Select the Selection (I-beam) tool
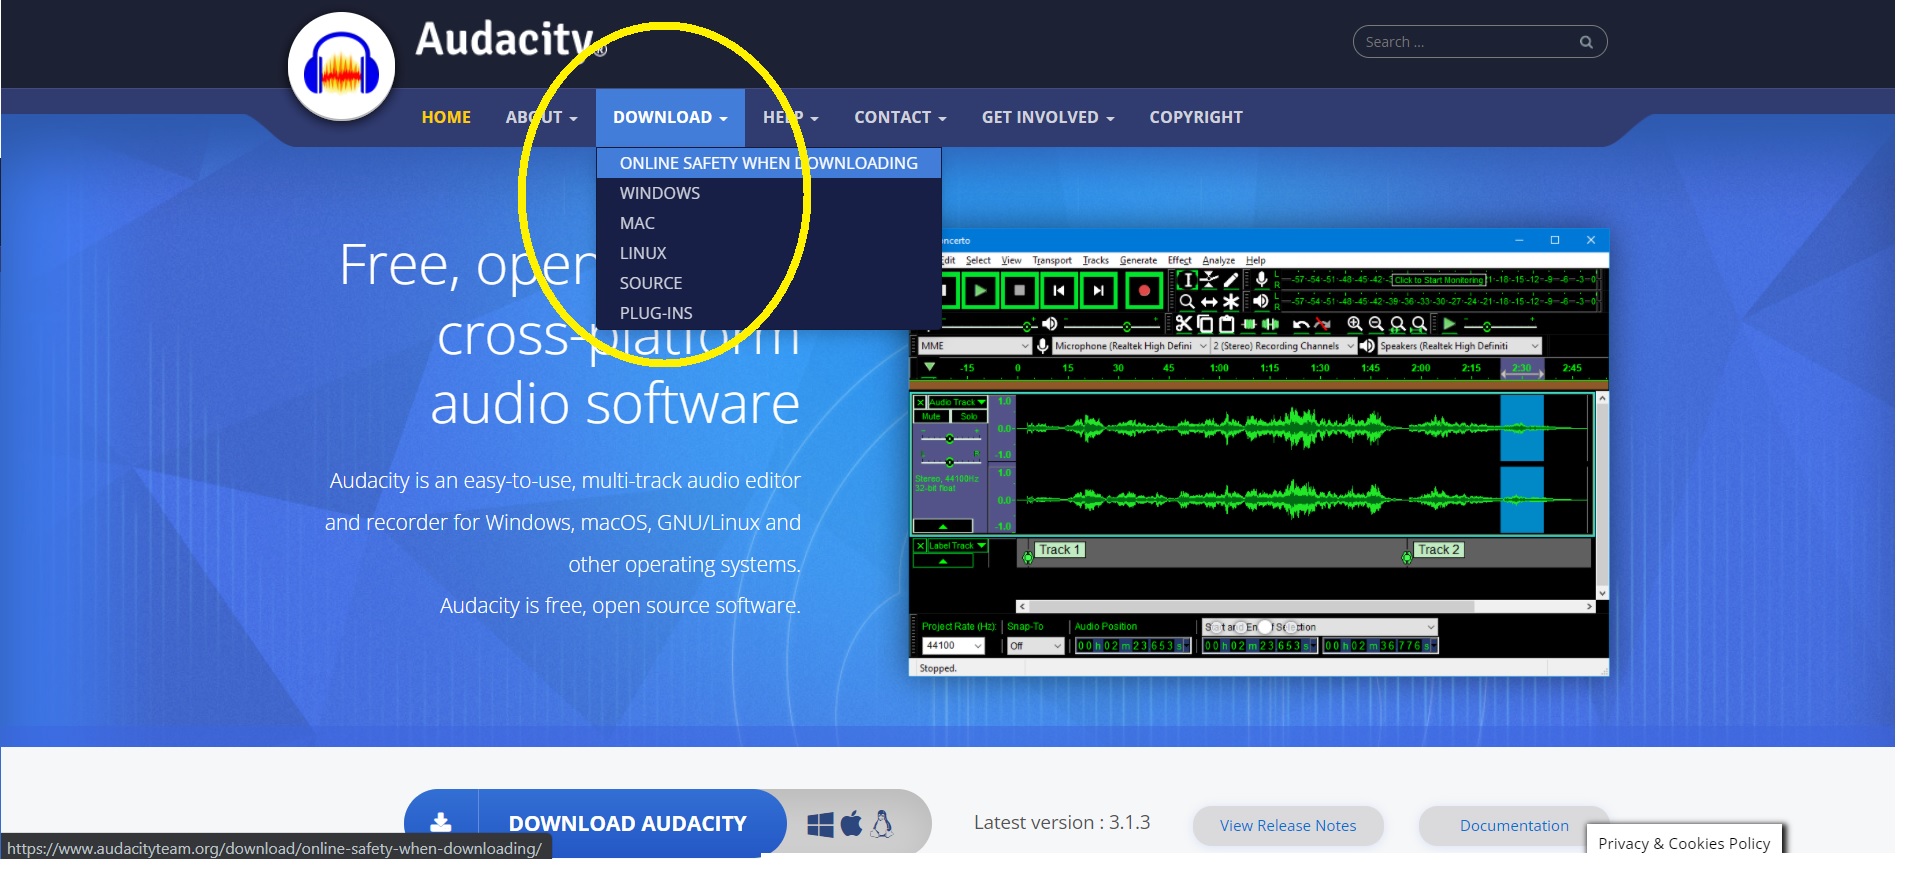Screen dimensions: 1906x888 [1187, 280]
